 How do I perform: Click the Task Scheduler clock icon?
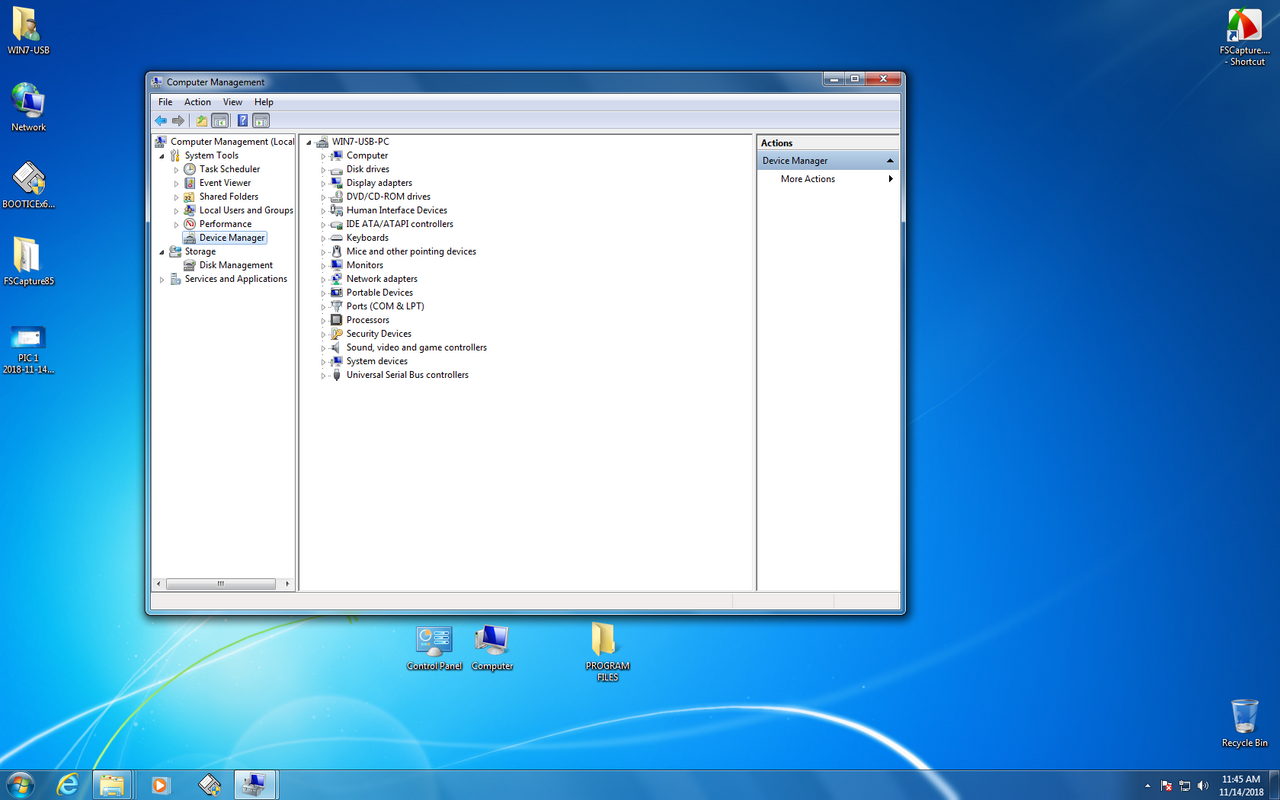point(190,169)
